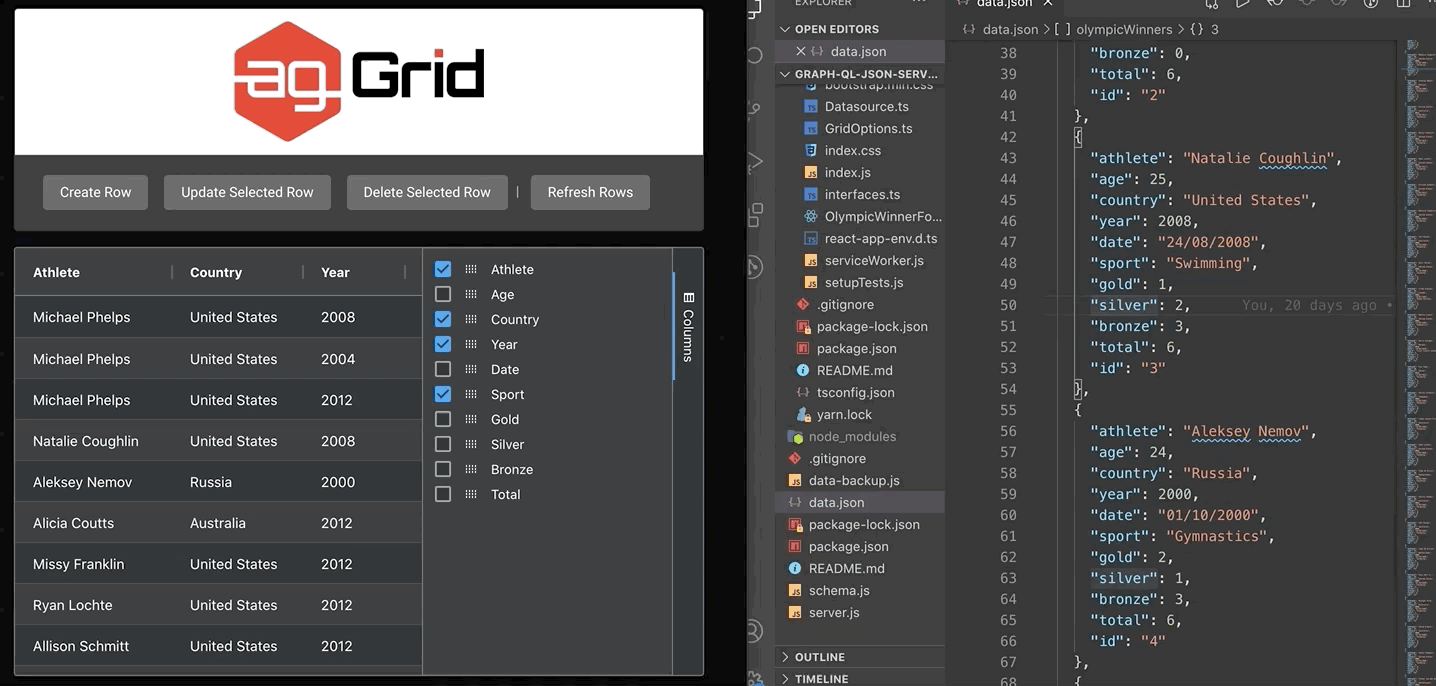The height and width of the screenshot is (686, 1436).
Task: Select the Ryan Lochte row
Action: point(219,605)
